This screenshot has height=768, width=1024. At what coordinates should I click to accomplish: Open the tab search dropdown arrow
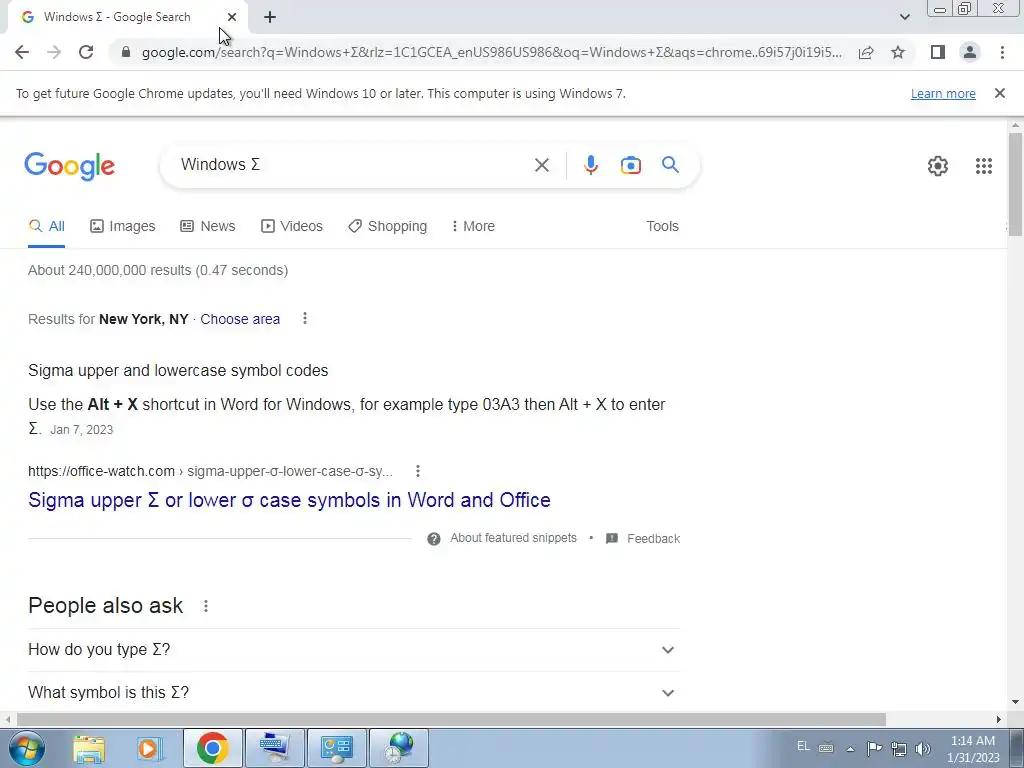point(904,17)
